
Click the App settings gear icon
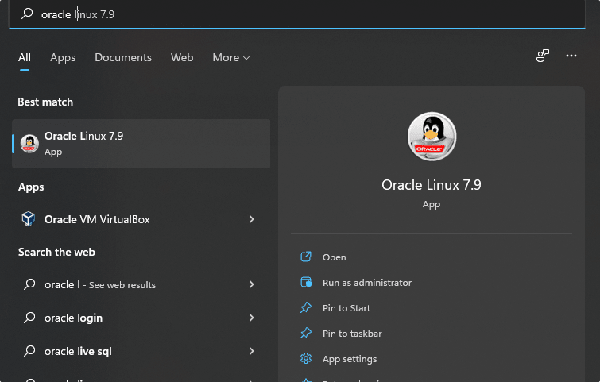(306, 359)
